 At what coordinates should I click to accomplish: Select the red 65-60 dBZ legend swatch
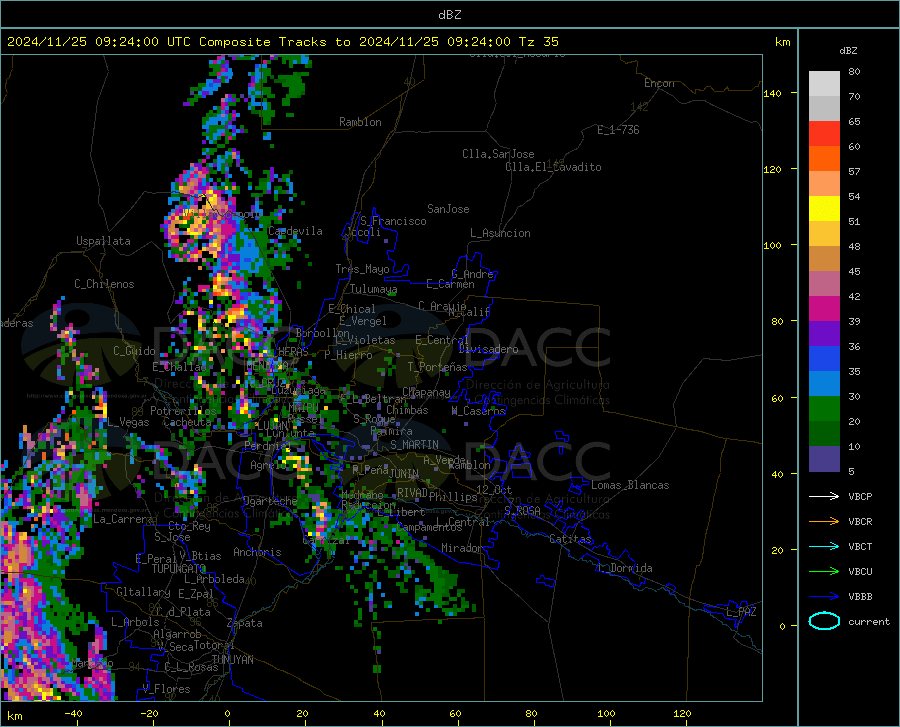824,134
